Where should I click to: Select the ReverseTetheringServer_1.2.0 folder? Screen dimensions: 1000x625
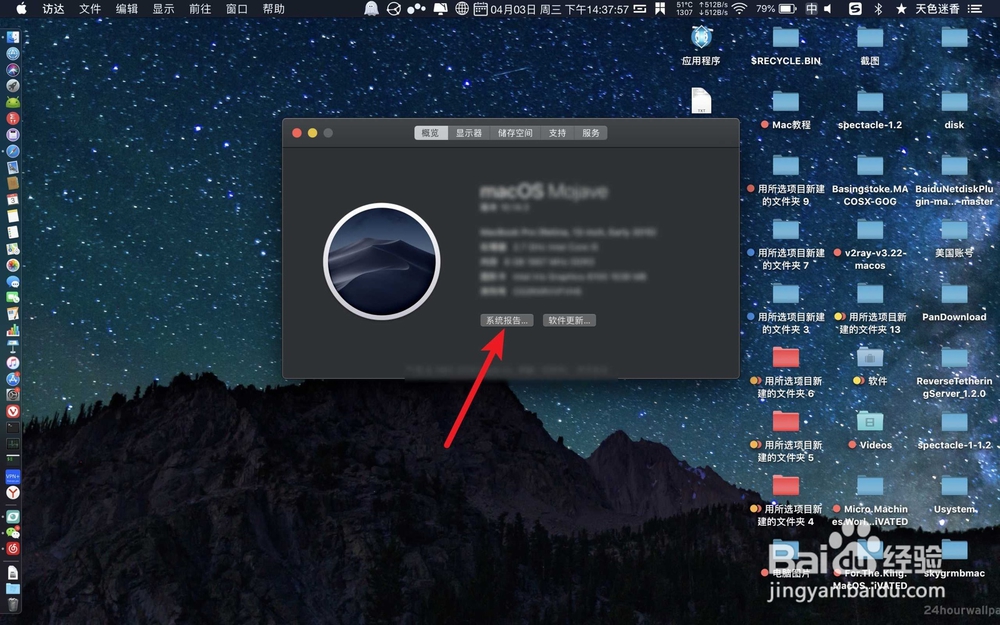954,358
